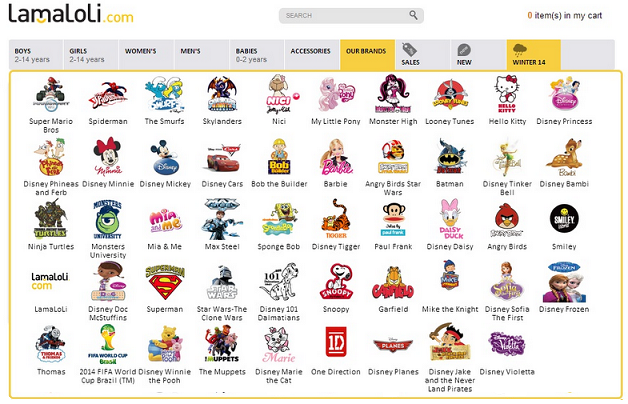Select the MEN'S category tab
Viewport: 628px width, 404px height.
tap(202, 55)
